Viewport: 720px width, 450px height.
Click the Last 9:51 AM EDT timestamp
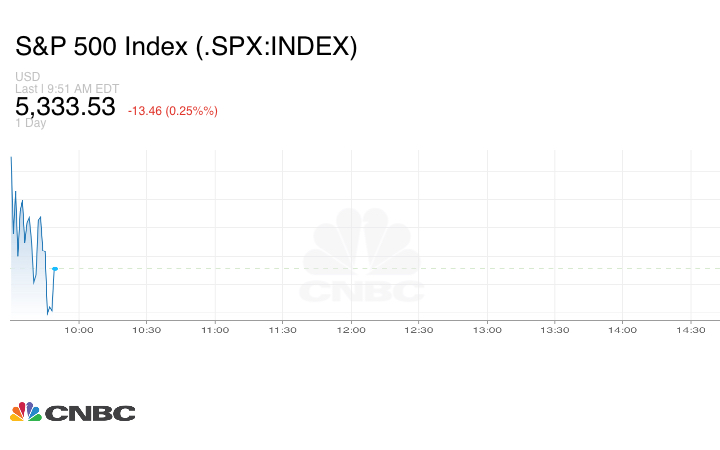(68, 88)
